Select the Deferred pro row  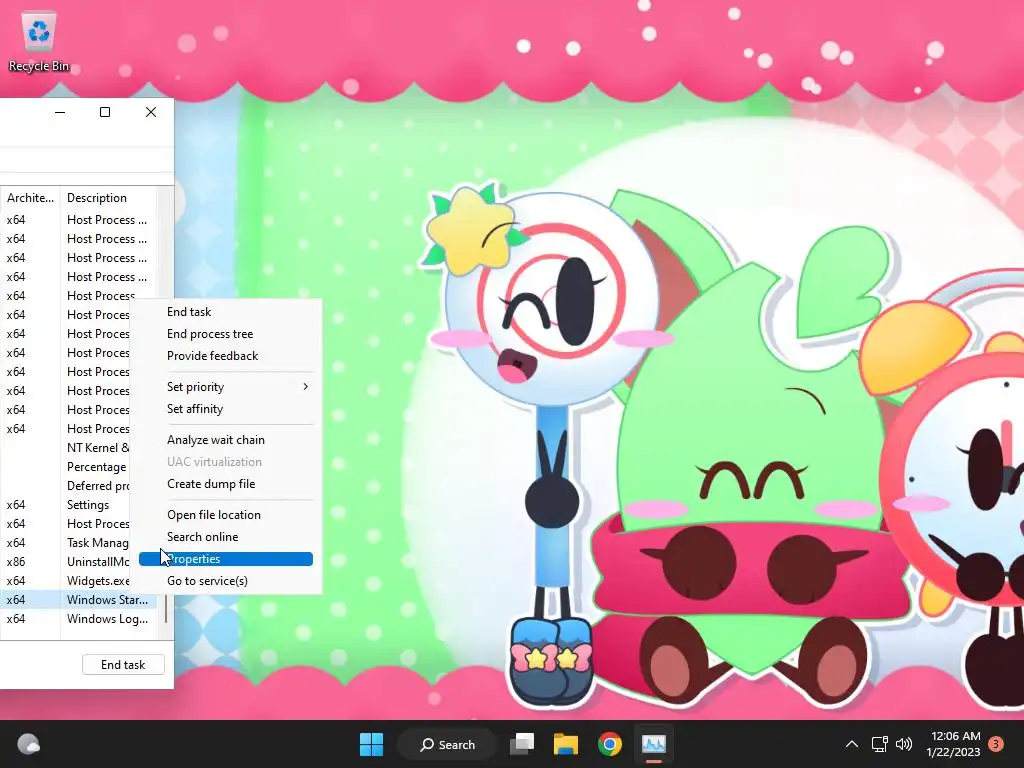coord(65,486)
